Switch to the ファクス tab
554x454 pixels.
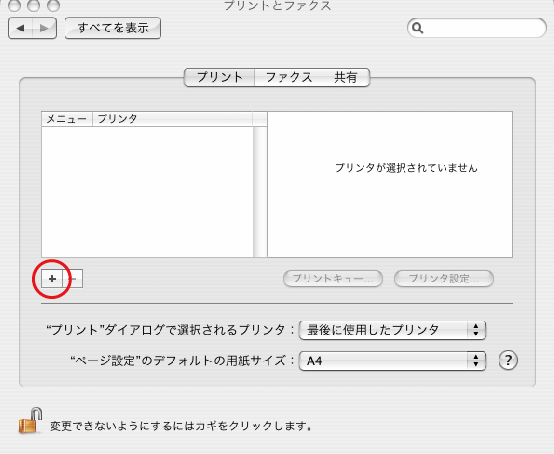point(289,77)
